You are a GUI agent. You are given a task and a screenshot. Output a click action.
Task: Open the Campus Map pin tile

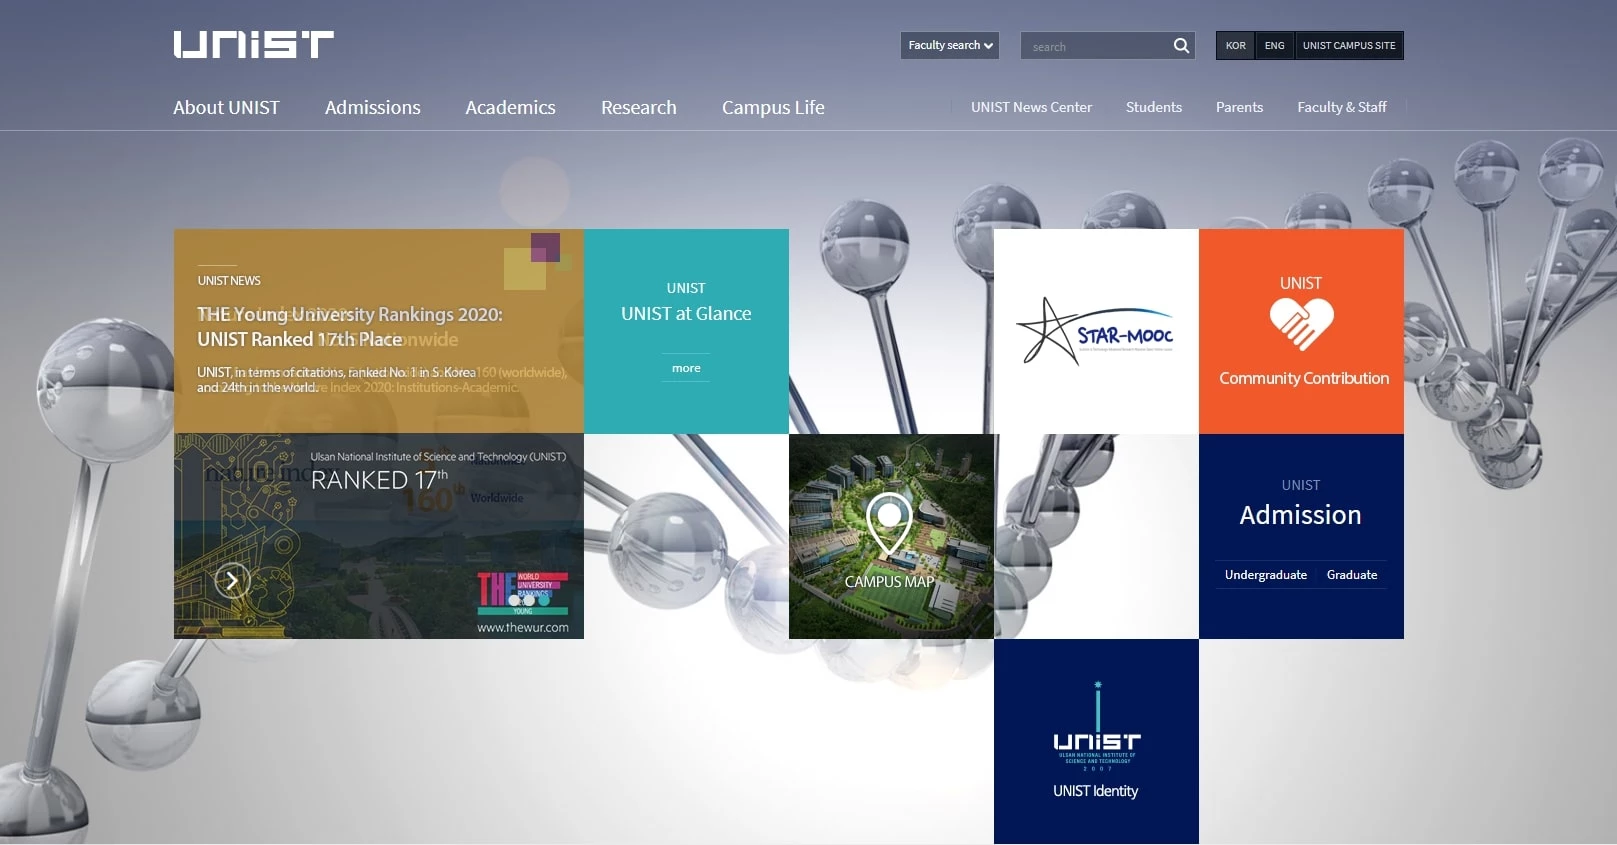coord(891,536)
